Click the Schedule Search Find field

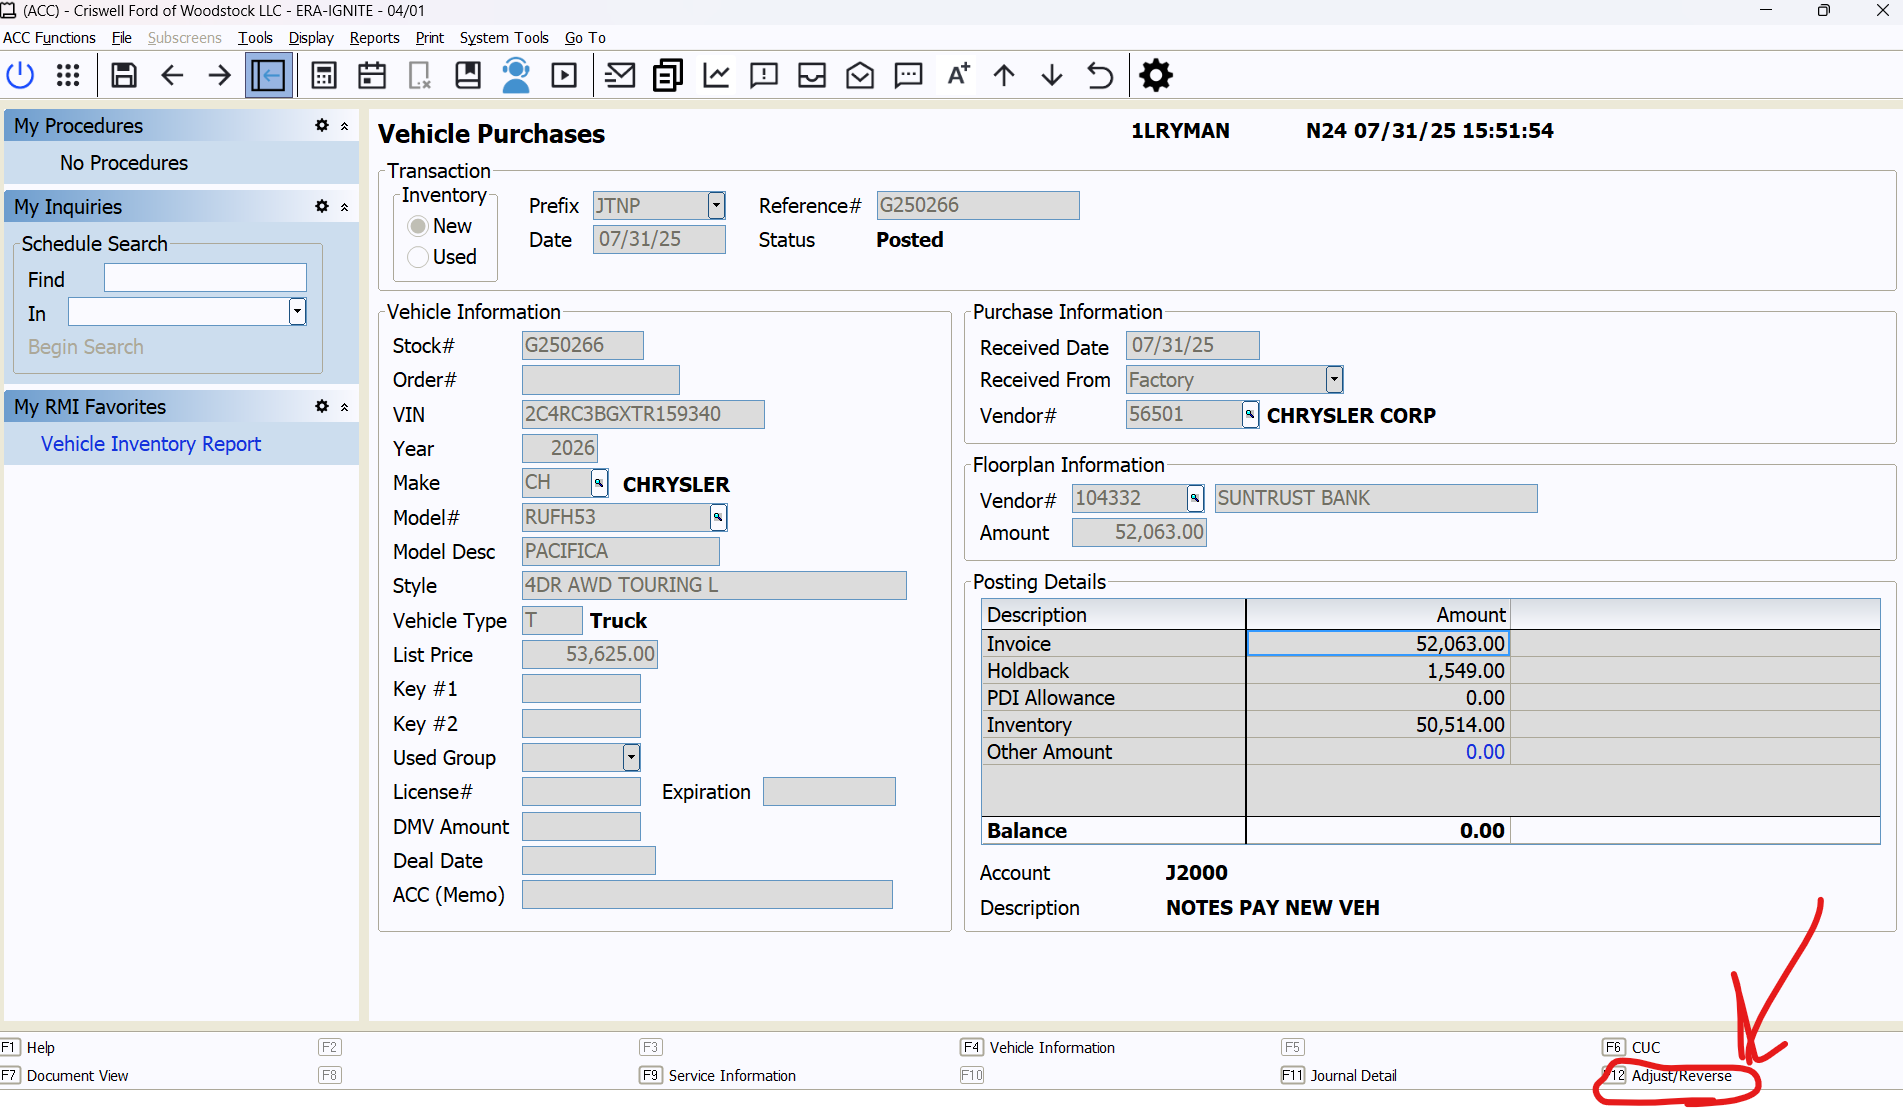click(205, 279)
